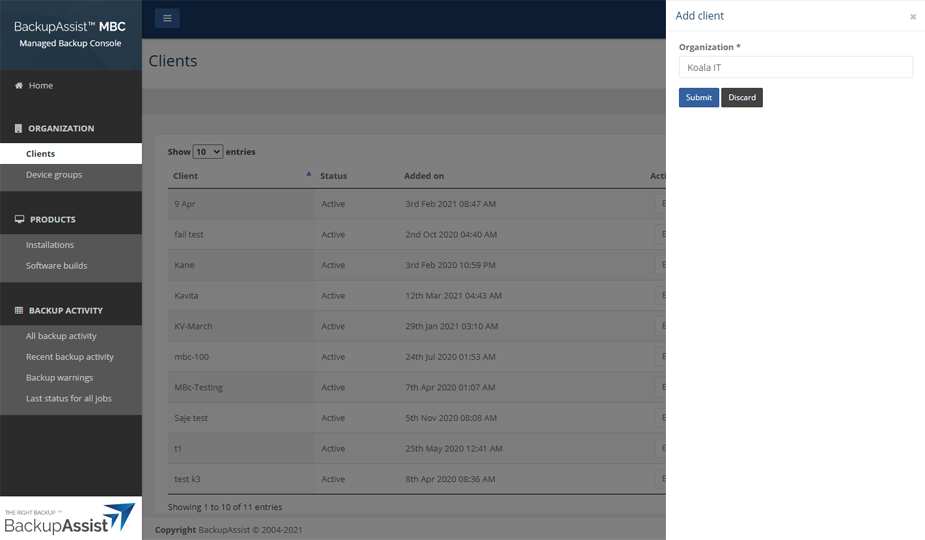Image resolution: width=925 pixels, height=540 pixels.
Task: Close the Add client panel
Action: click(x=913, y=17)
